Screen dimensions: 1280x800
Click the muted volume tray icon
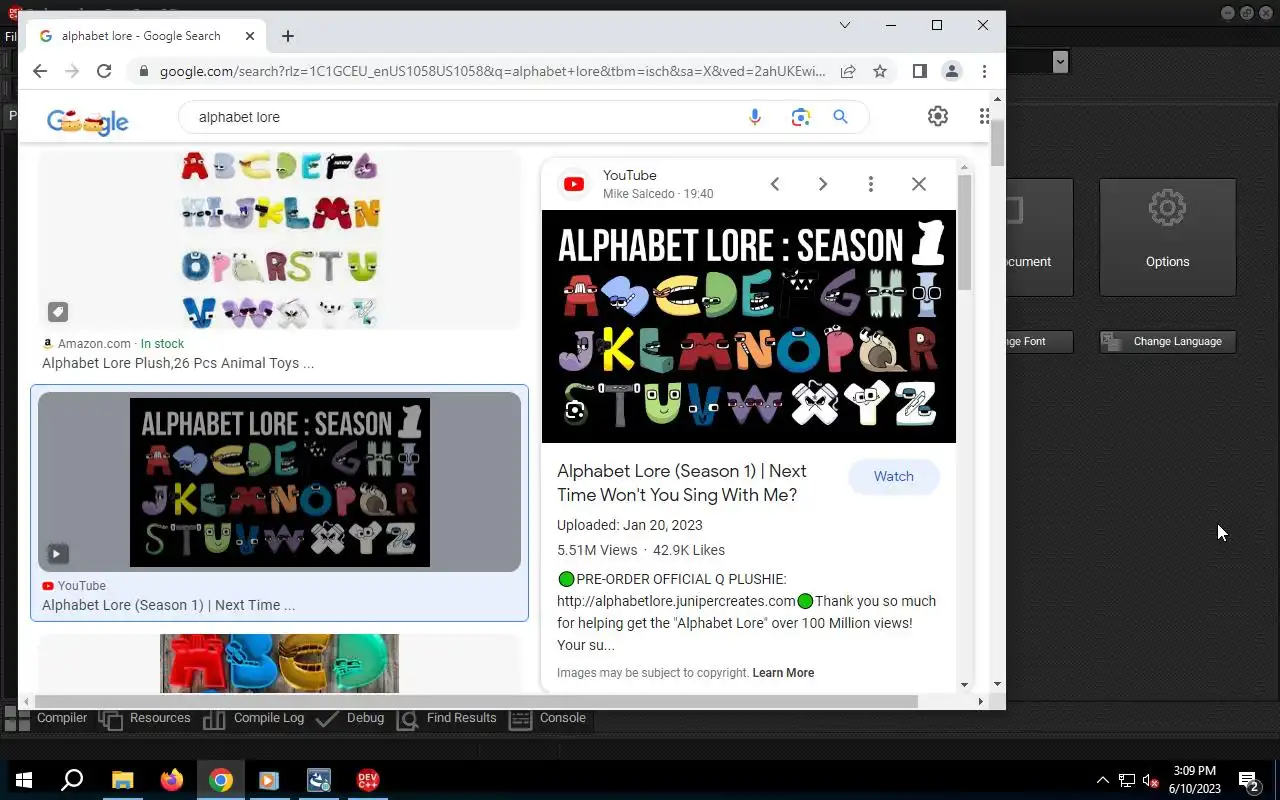pos(1150,781)
